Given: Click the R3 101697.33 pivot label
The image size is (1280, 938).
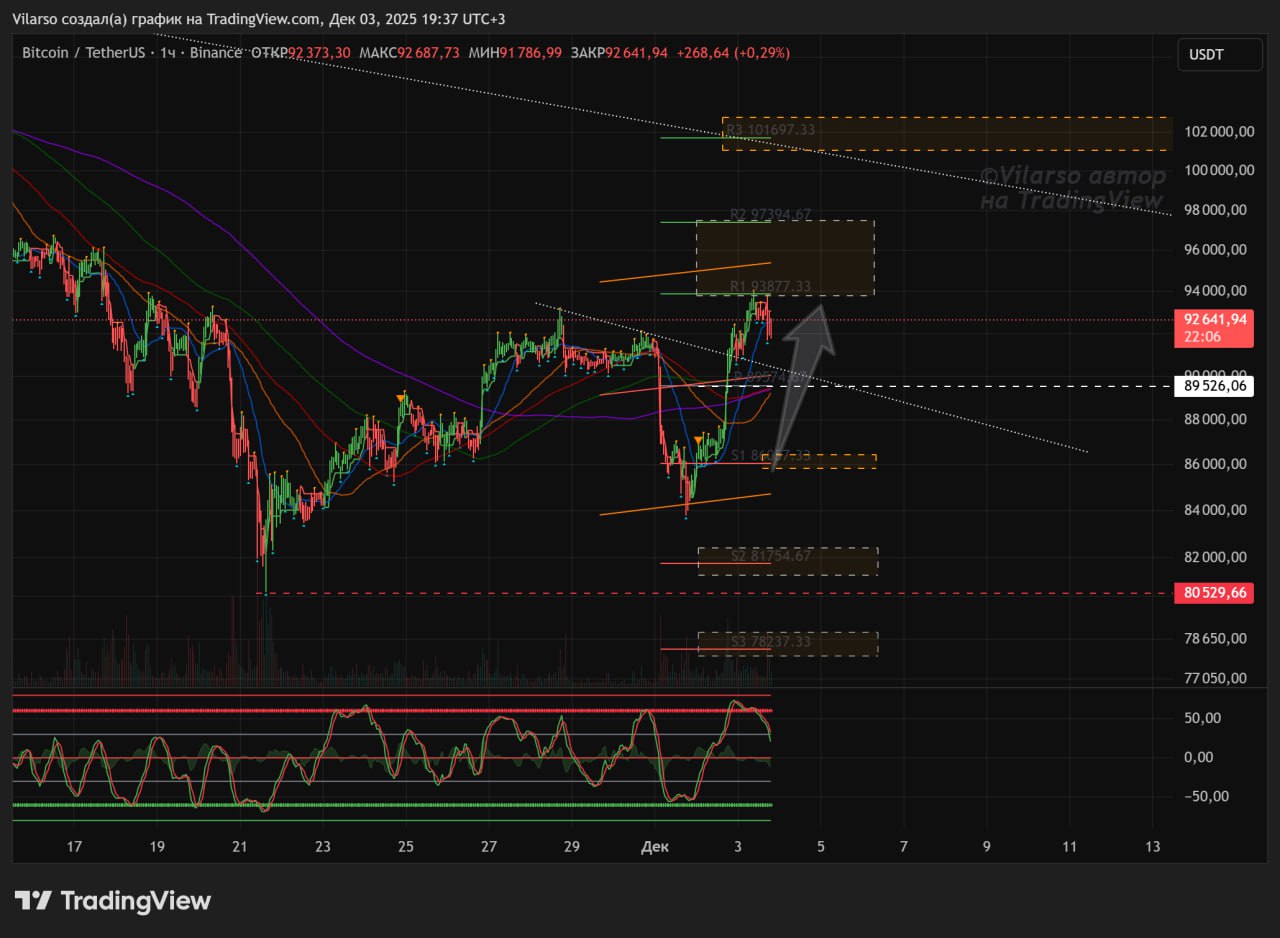Looking at the screenshot, I should [x=770, y=130].
